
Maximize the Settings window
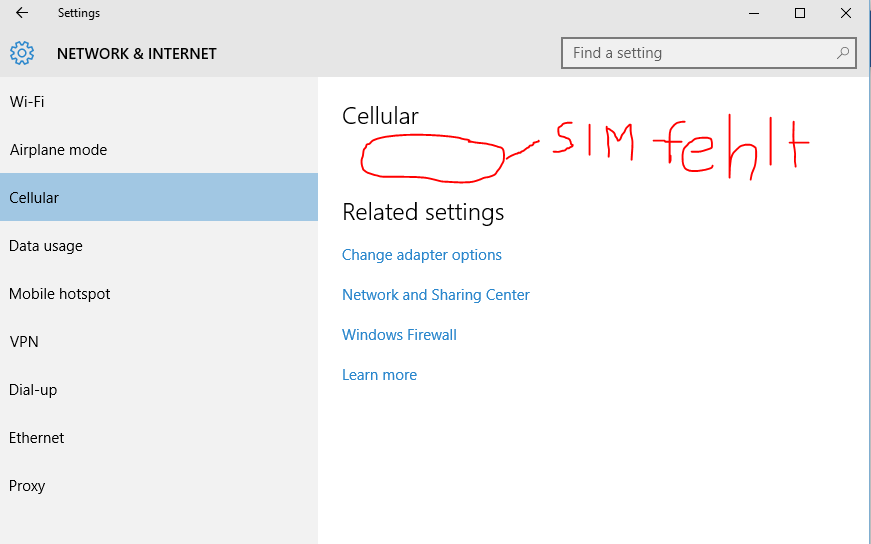point(800,13)
